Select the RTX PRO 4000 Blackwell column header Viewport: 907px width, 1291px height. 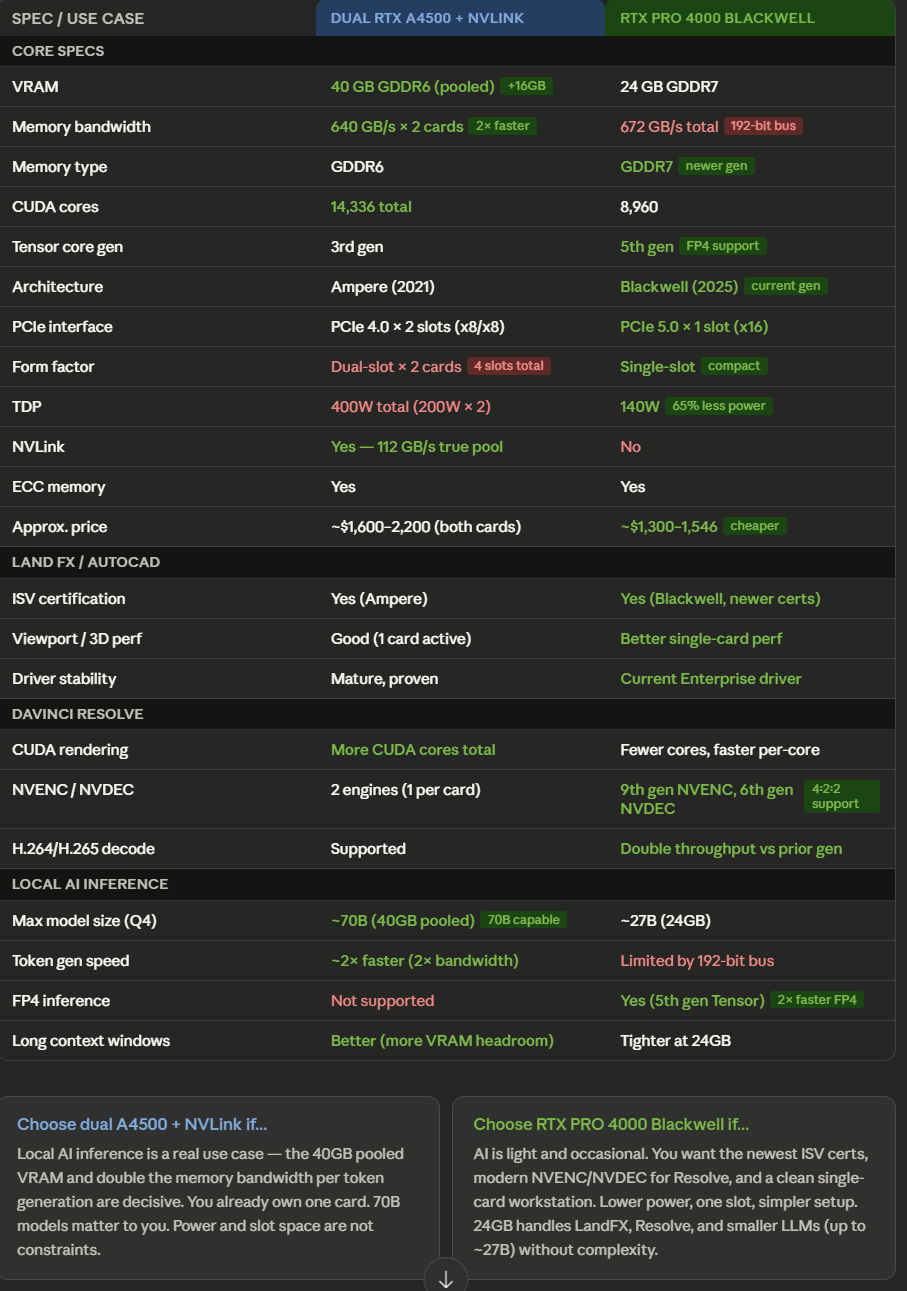(716, 18)
